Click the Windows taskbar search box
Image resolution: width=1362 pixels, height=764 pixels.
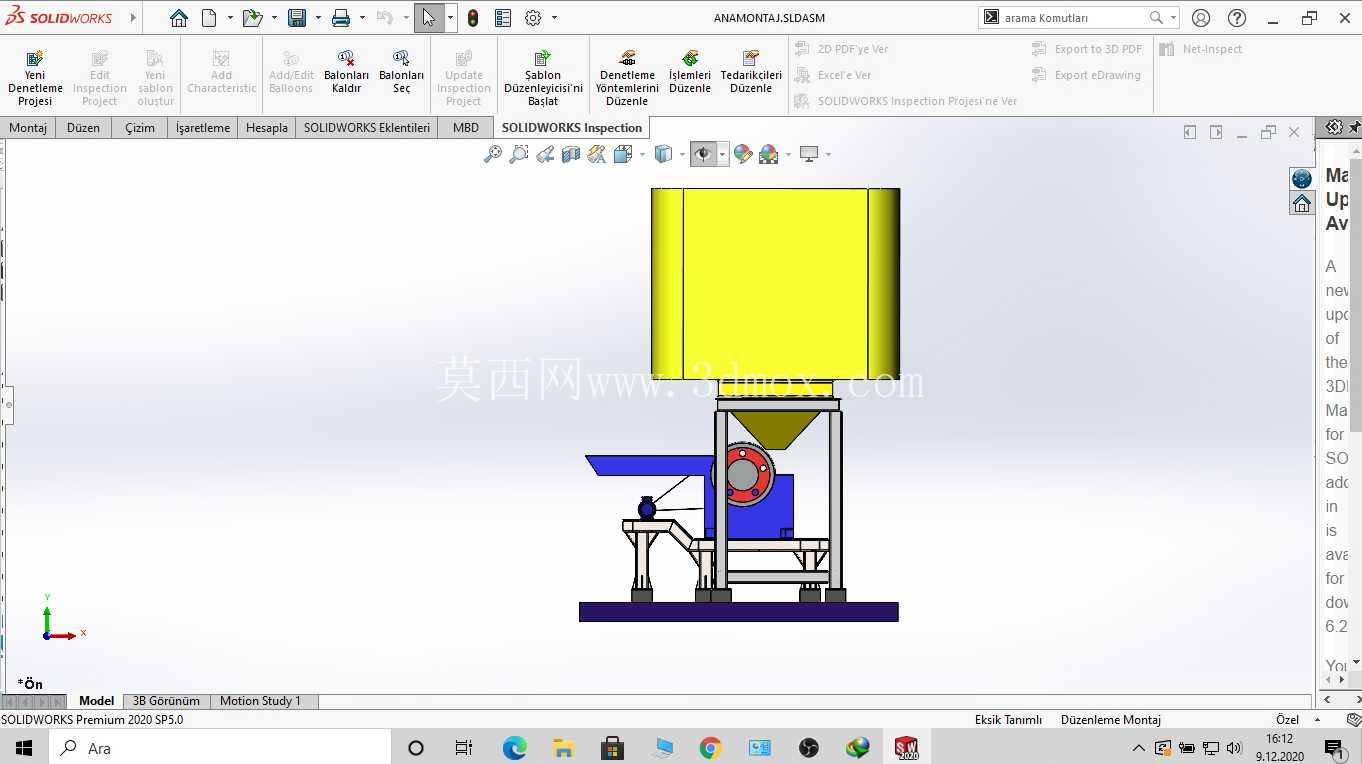tap(219, 748)
